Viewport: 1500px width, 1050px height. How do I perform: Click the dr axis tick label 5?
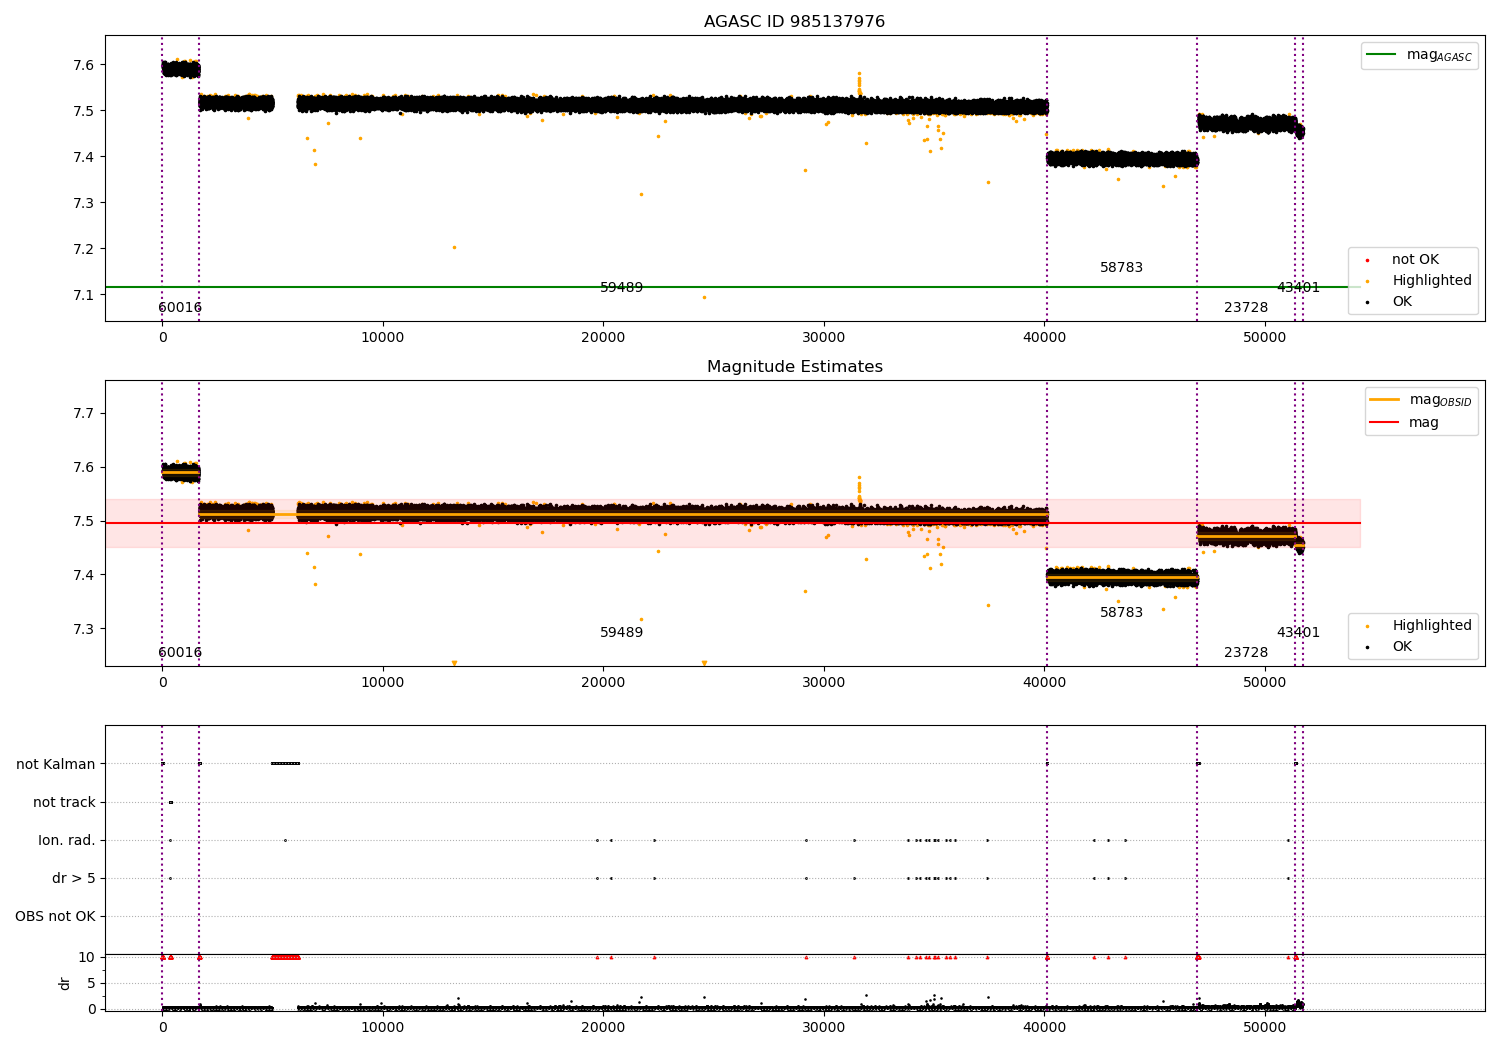pyautogui.click(x=92, y=984)
